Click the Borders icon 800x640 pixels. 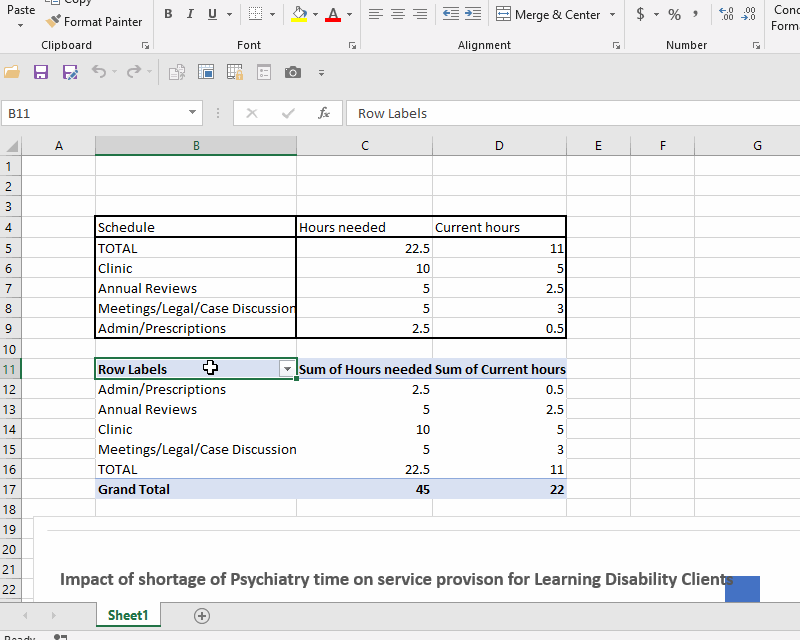pos(255,14)
